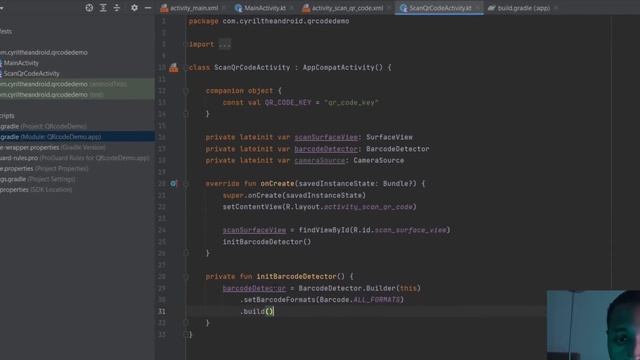The width and height of the screenshot is (640, 360).
Task: Collapse the companion object fold marker
Action: point(186,91)
